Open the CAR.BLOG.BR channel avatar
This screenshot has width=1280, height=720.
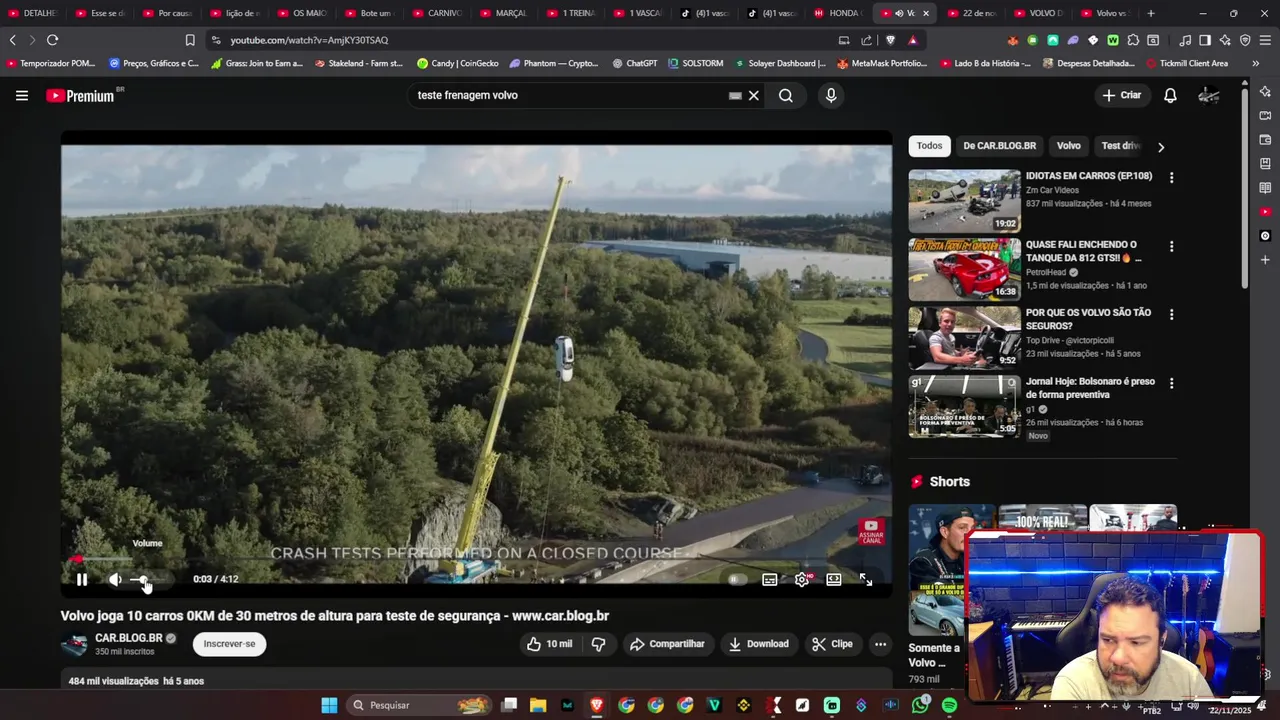[74, 645]
